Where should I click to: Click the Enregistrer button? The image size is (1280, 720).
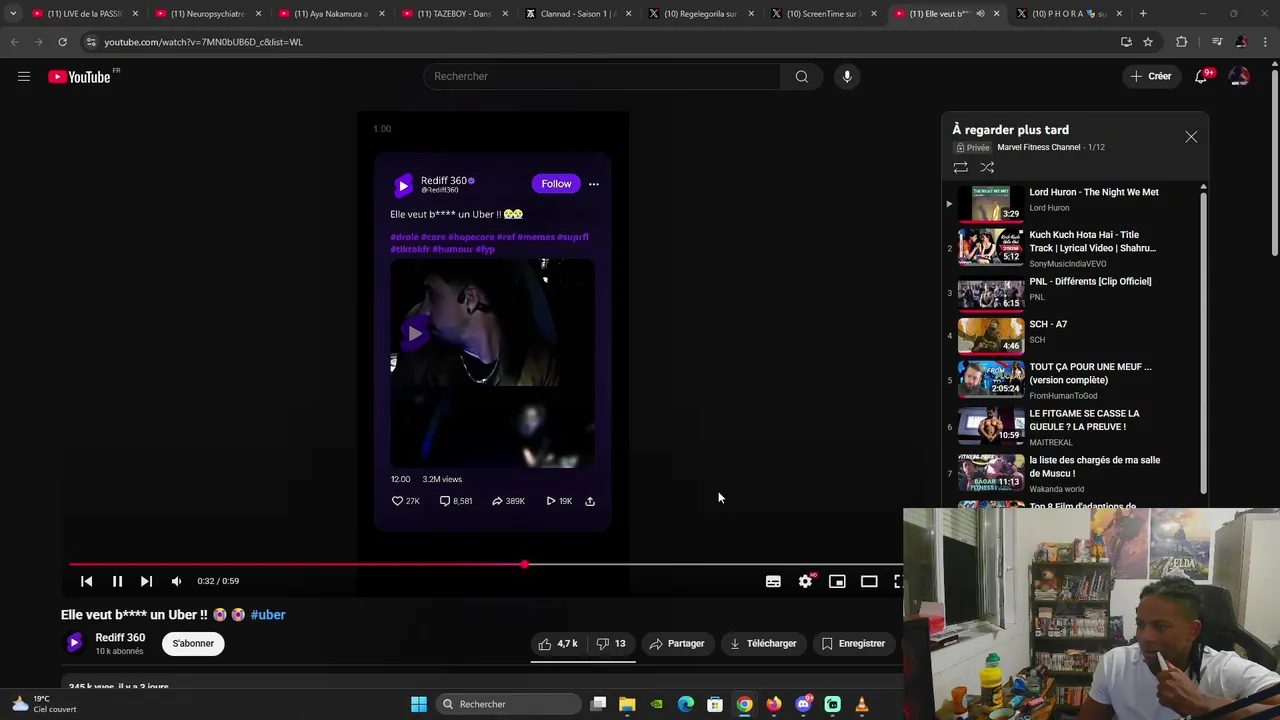[x=853, y=644]
